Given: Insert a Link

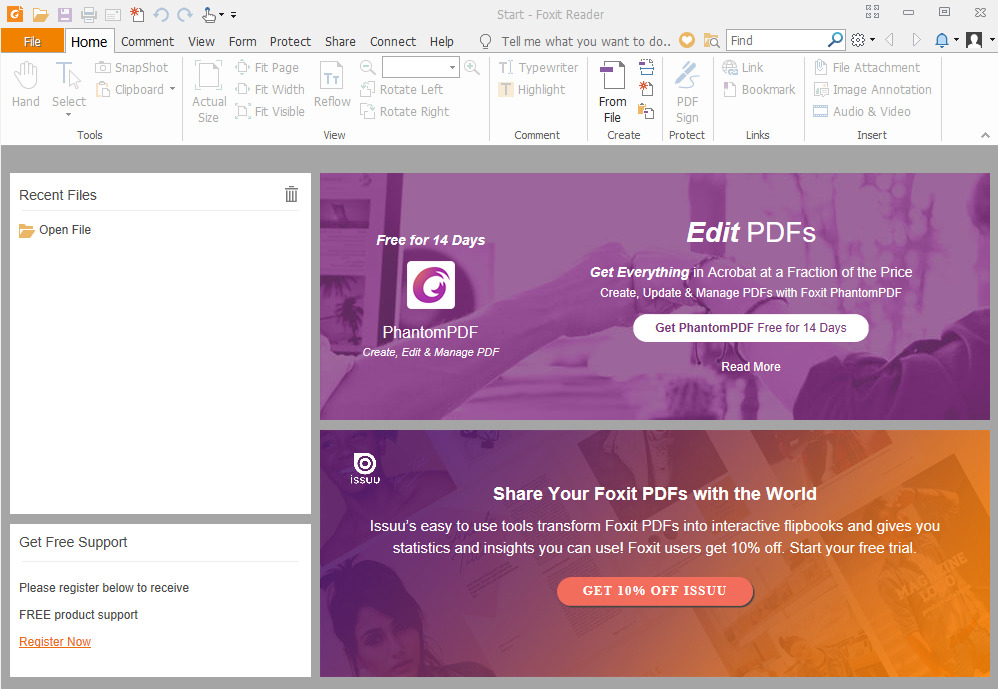Looking at the screenshot, I should [743, 67].
